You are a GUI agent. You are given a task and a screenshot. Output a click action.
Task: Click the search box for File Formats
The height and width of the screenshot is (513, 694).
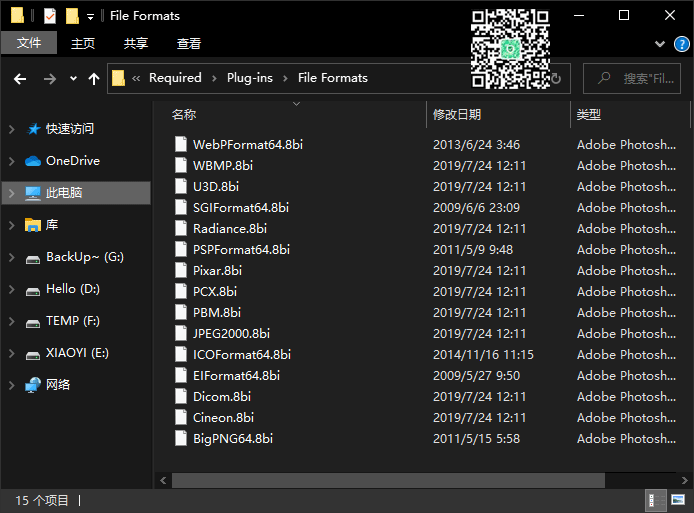click(x=632, y=78)
